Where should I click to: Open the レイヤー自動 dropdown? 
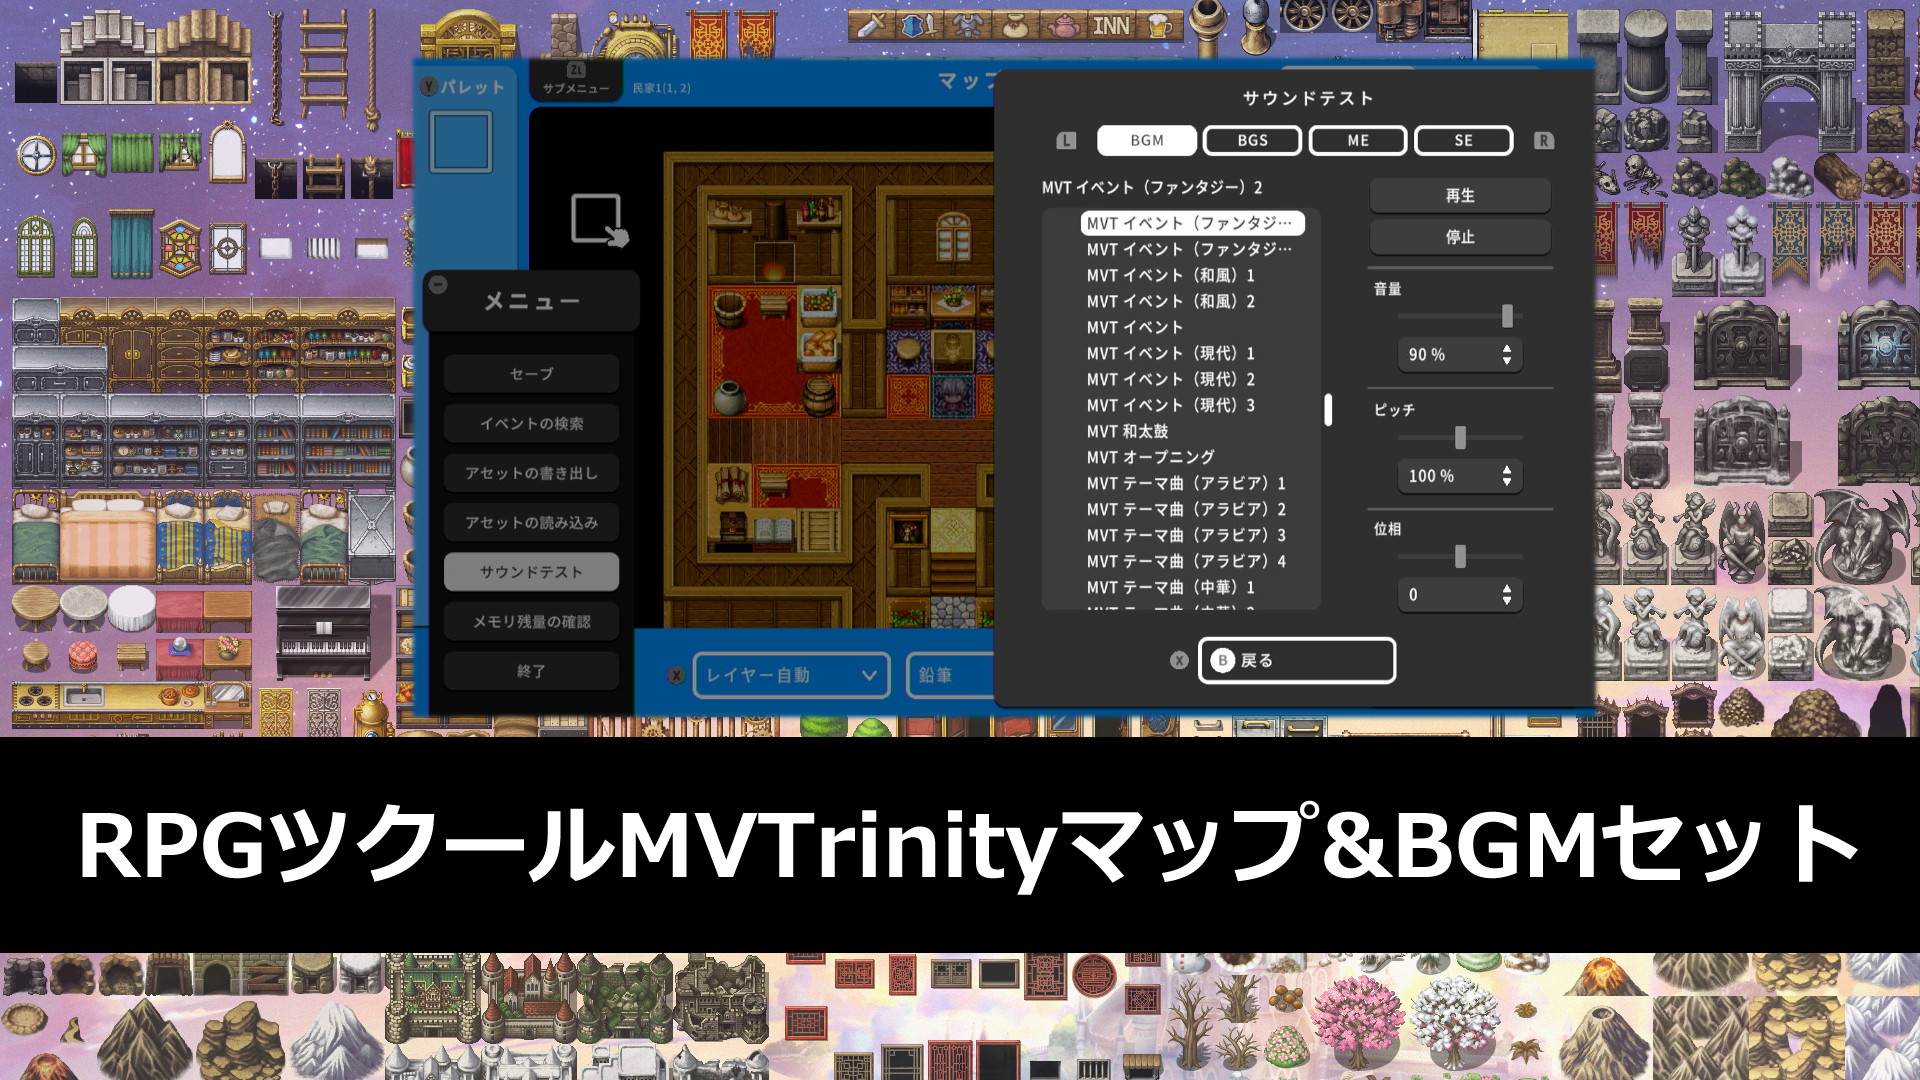pyautogui.click(x=790, y=675)
